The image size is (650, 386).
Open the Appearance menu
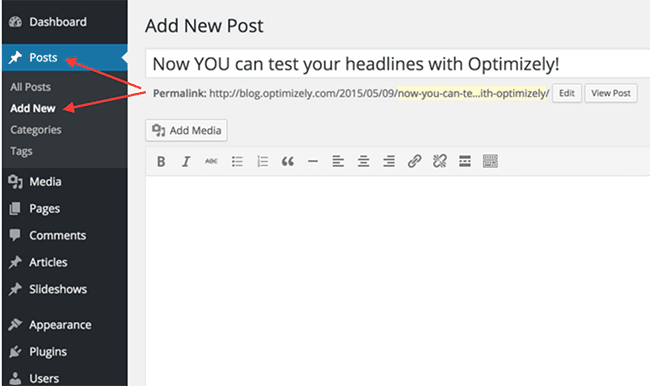pos(65,325)
